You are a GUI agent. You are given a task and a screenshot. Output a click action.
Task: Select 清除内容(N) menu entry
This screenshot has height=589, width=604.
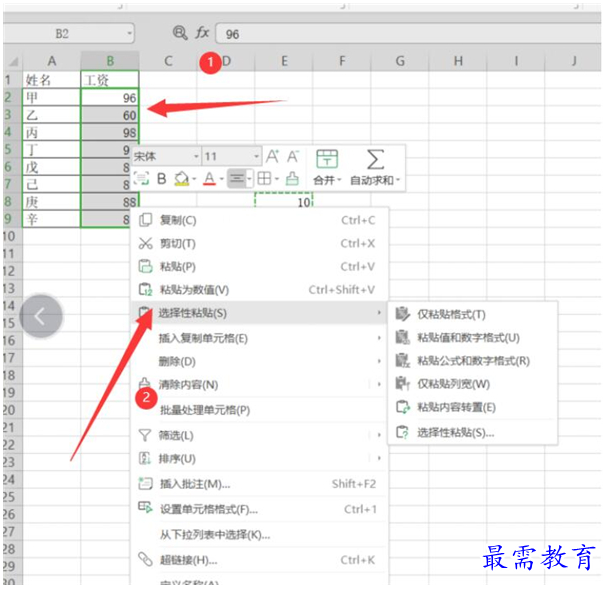pyautogui.click(x=259, y=384)
